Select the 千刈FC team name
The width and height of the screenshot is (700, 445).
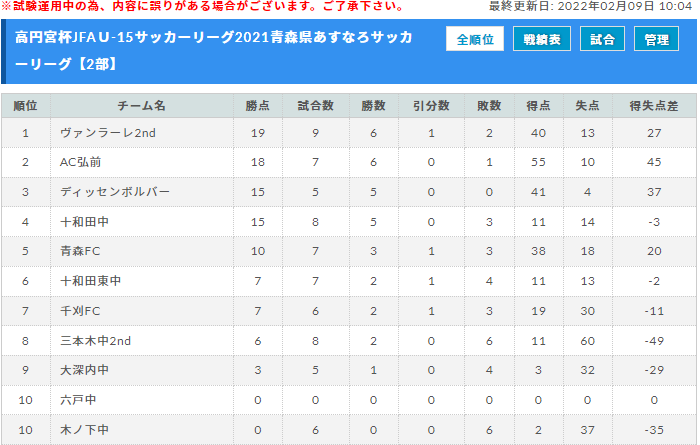(80, 311)
